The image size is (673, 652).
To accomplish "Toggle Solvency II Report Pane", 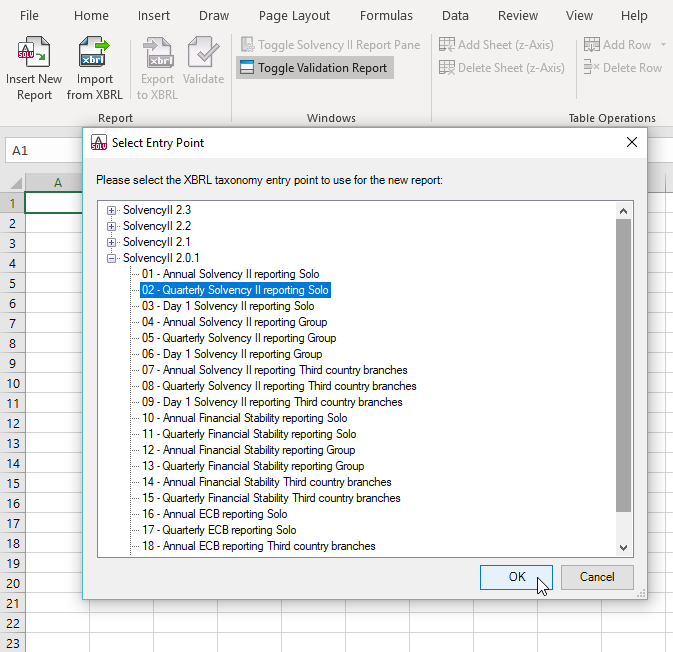I will pyautogui.click(x=330, y=45).
